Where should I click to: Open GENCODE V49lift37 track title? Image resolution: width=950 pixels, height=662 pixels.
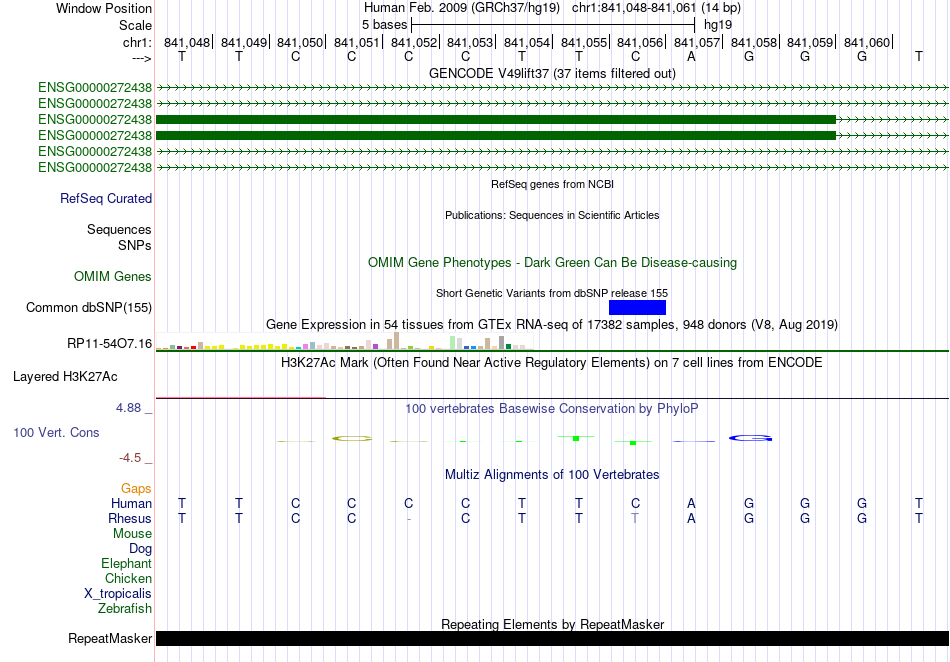point(552,73)
